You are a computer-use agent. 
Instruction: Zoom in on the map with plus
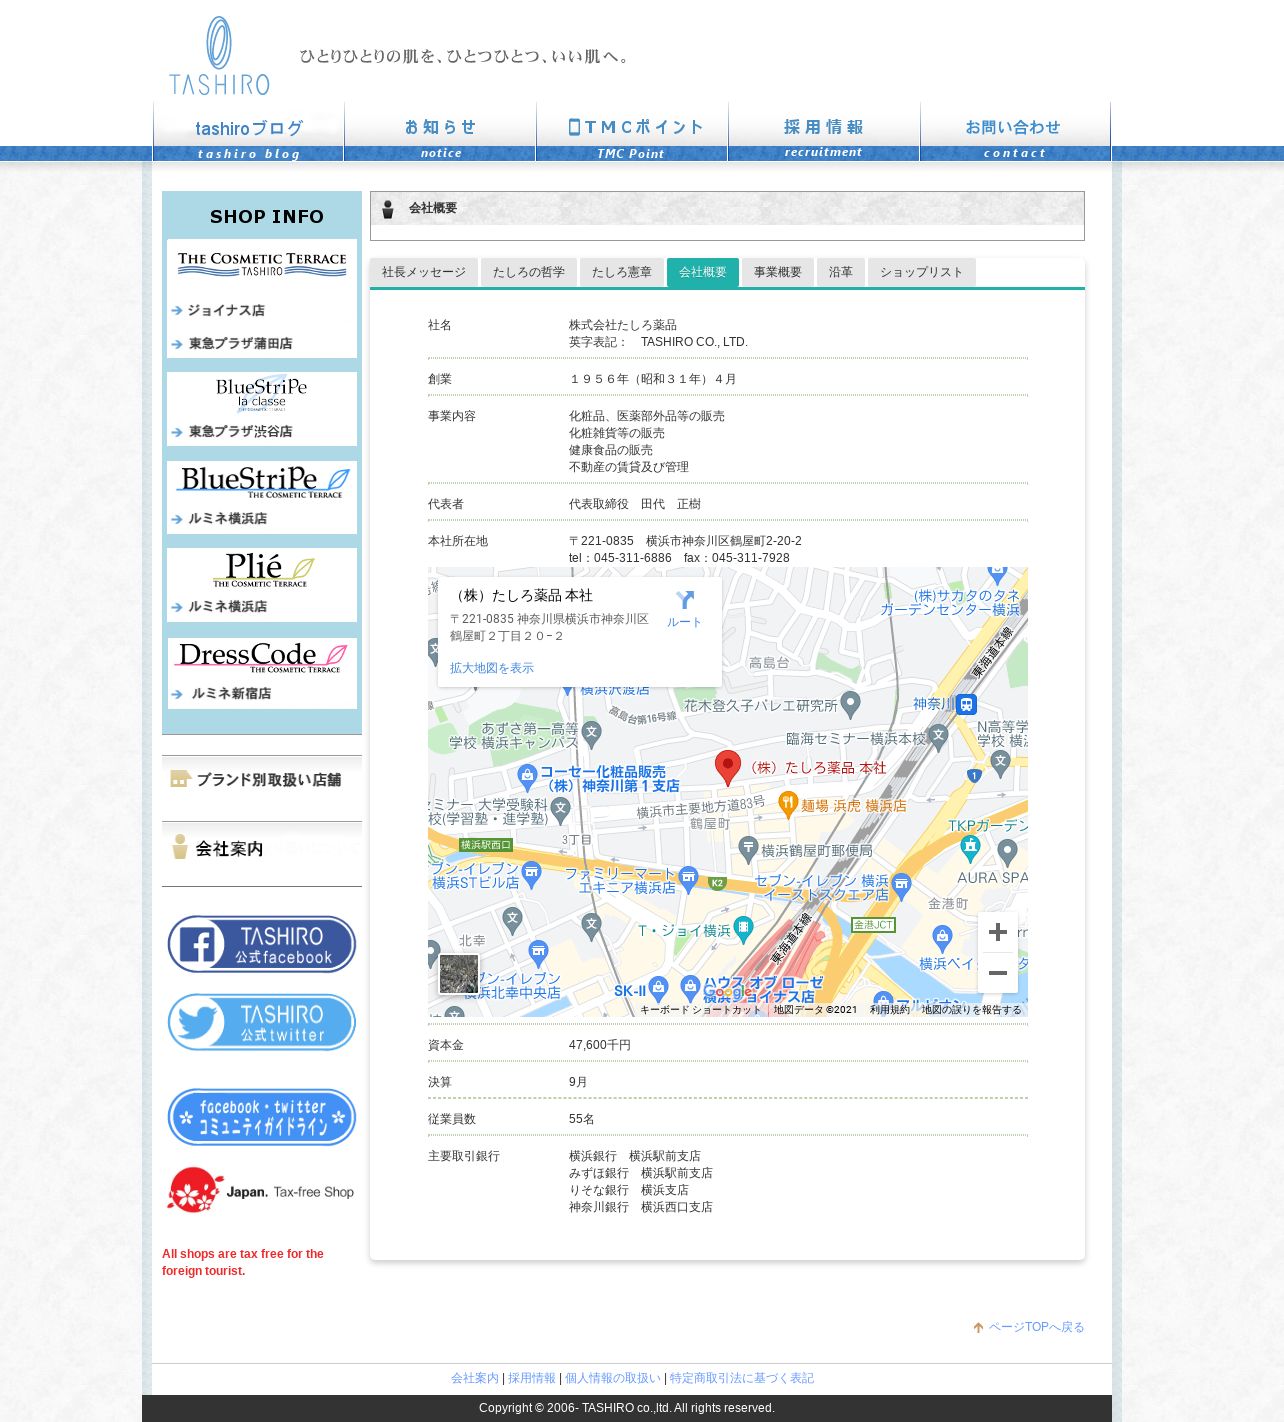click(998, 932)
